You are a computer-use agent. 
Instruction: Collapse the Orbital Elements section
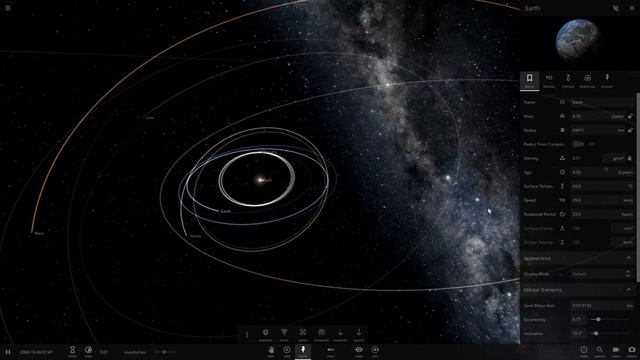[628, 290]
